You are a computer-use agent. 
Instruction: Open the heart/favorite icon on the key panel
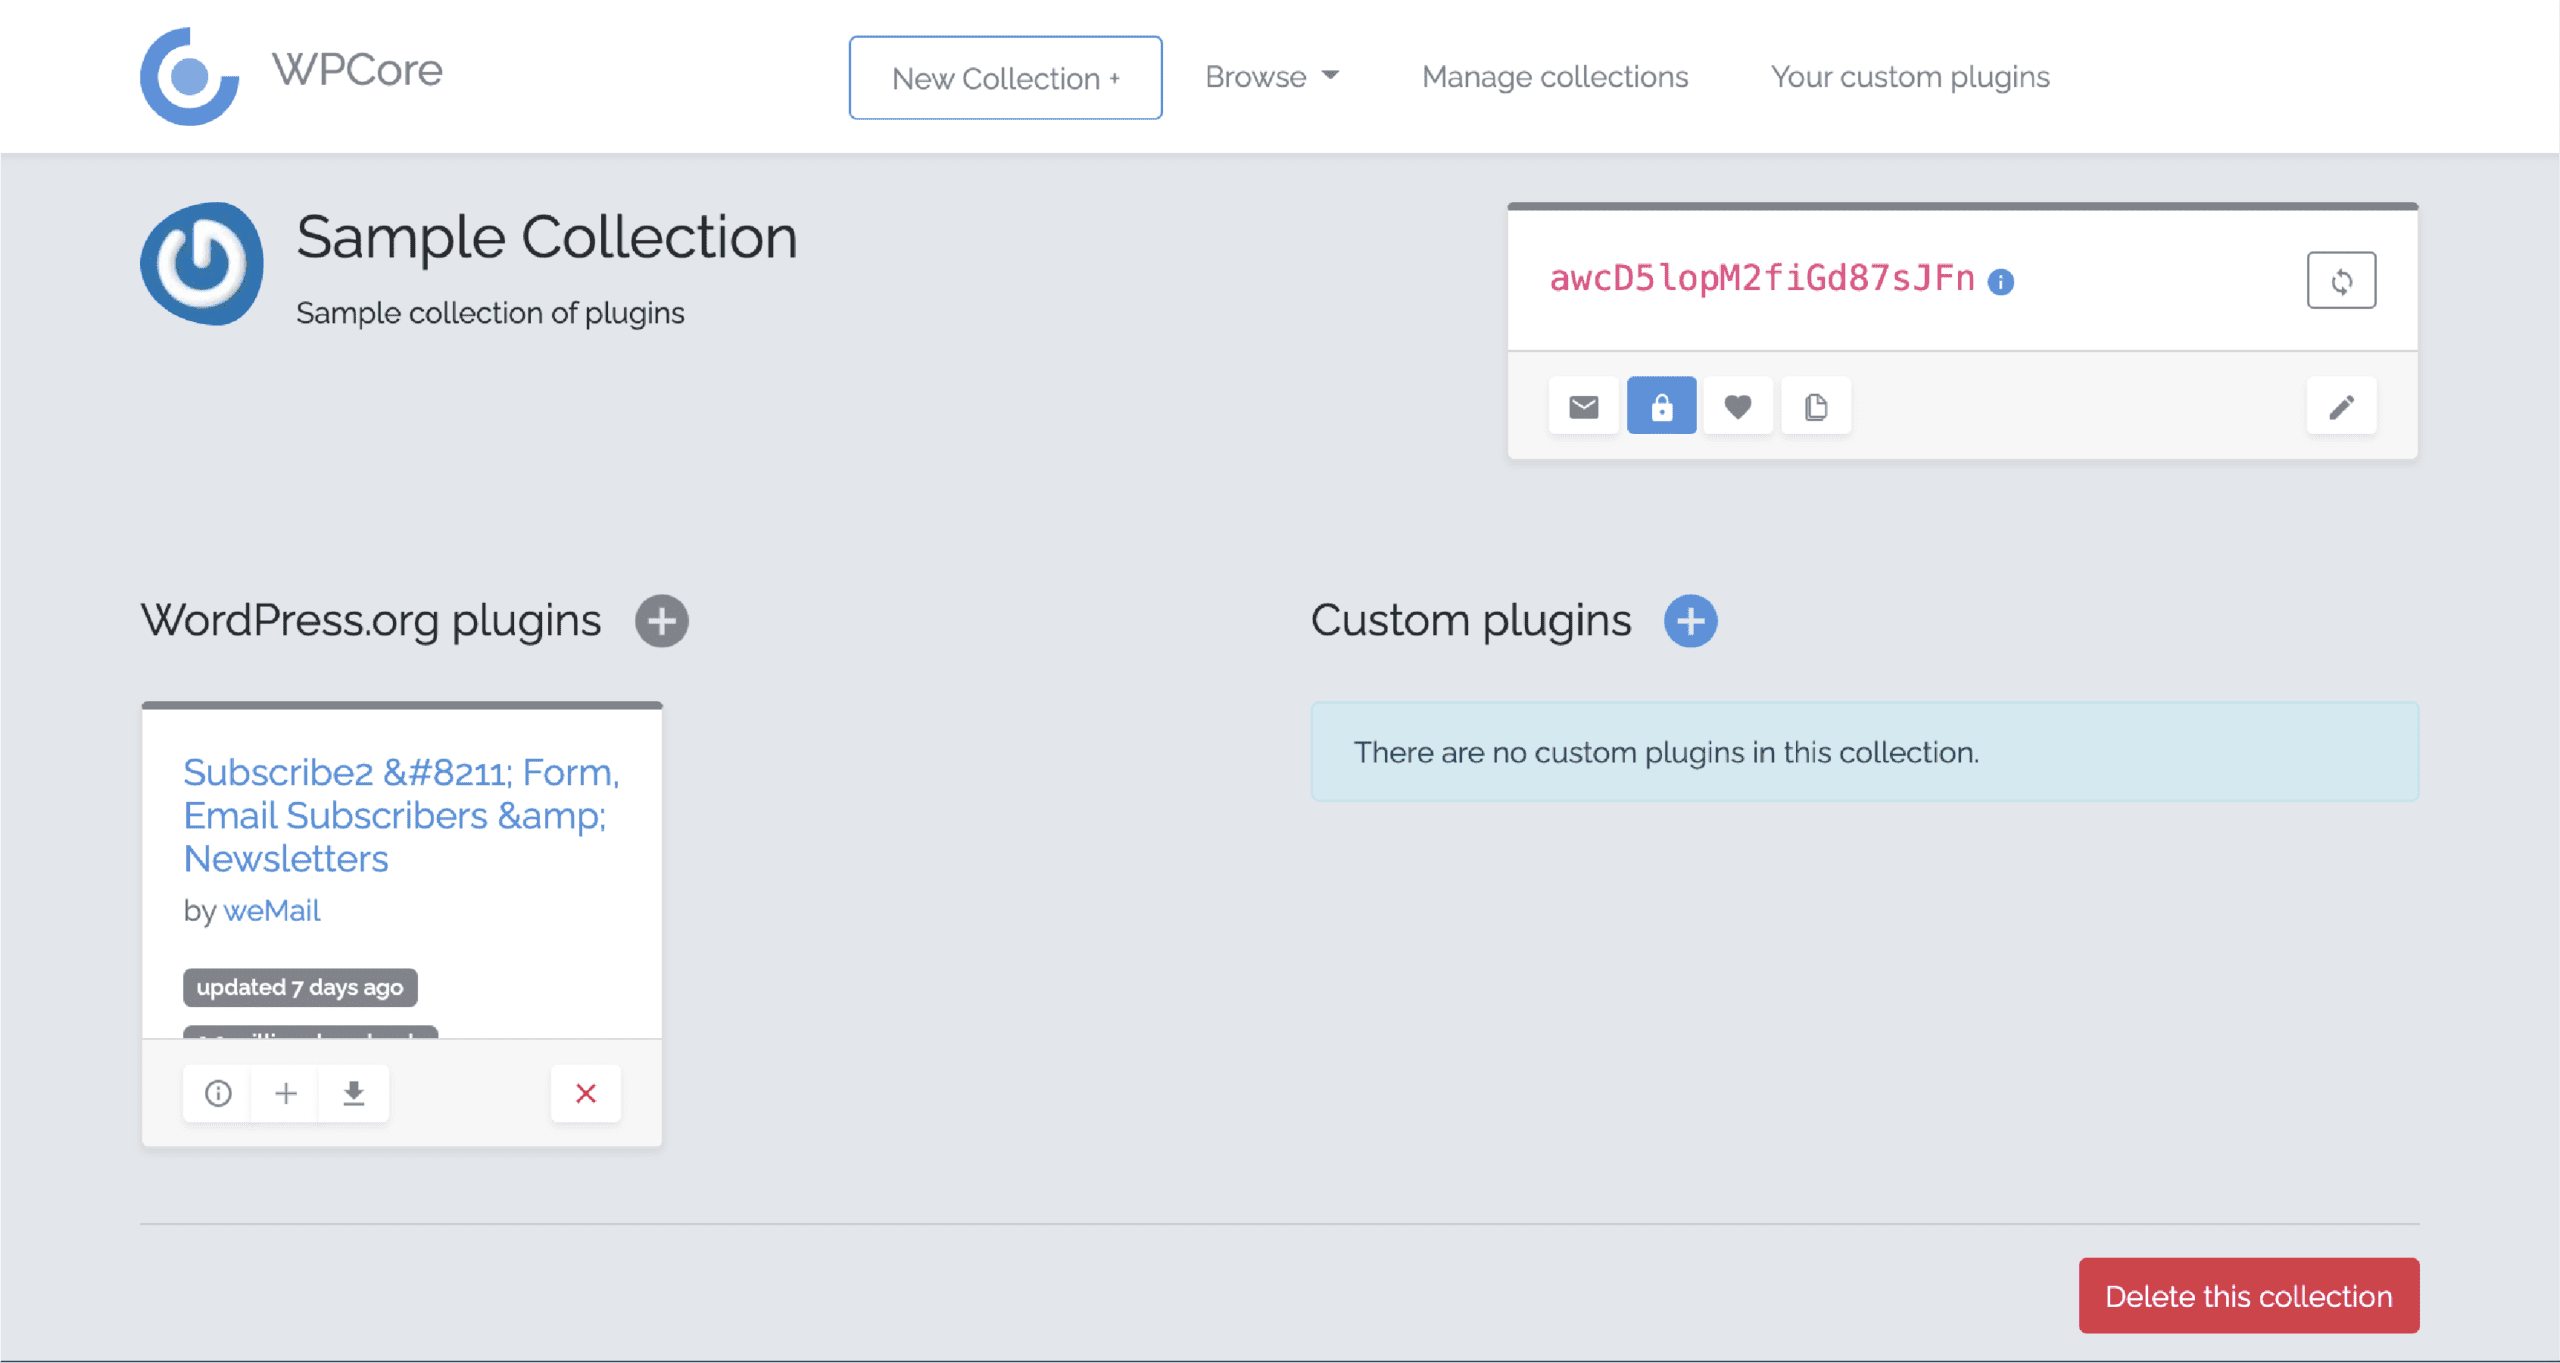pos(1739,405)
